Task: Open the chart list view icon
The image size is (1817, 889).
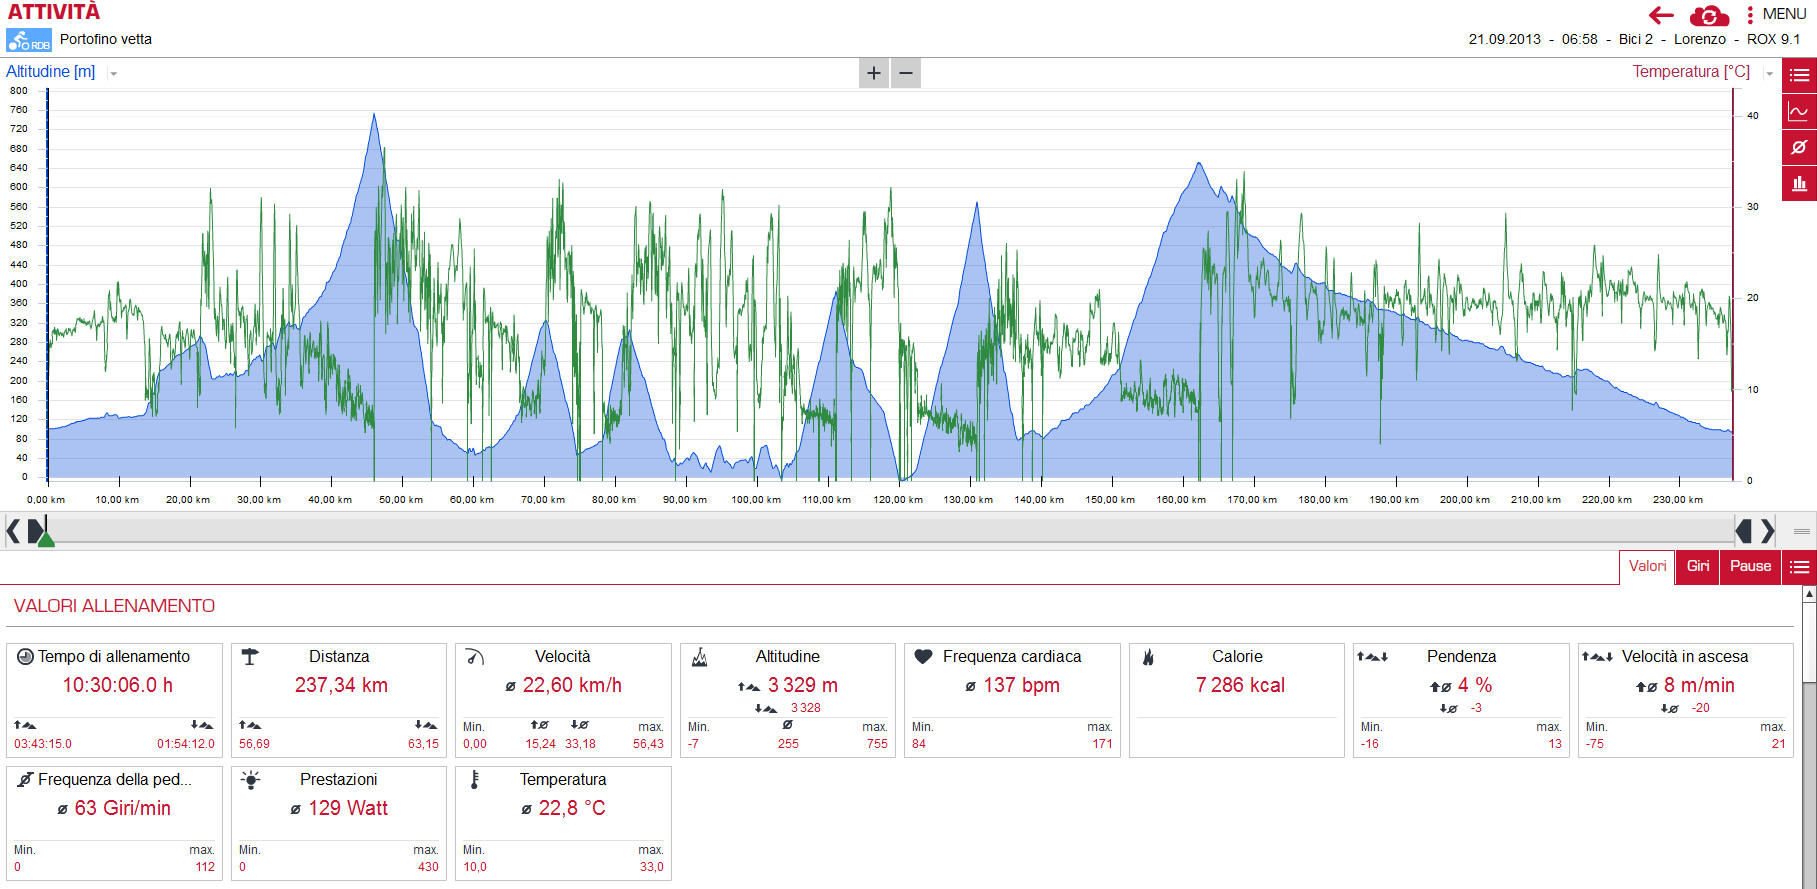Action: click(x=1799, y=75)
